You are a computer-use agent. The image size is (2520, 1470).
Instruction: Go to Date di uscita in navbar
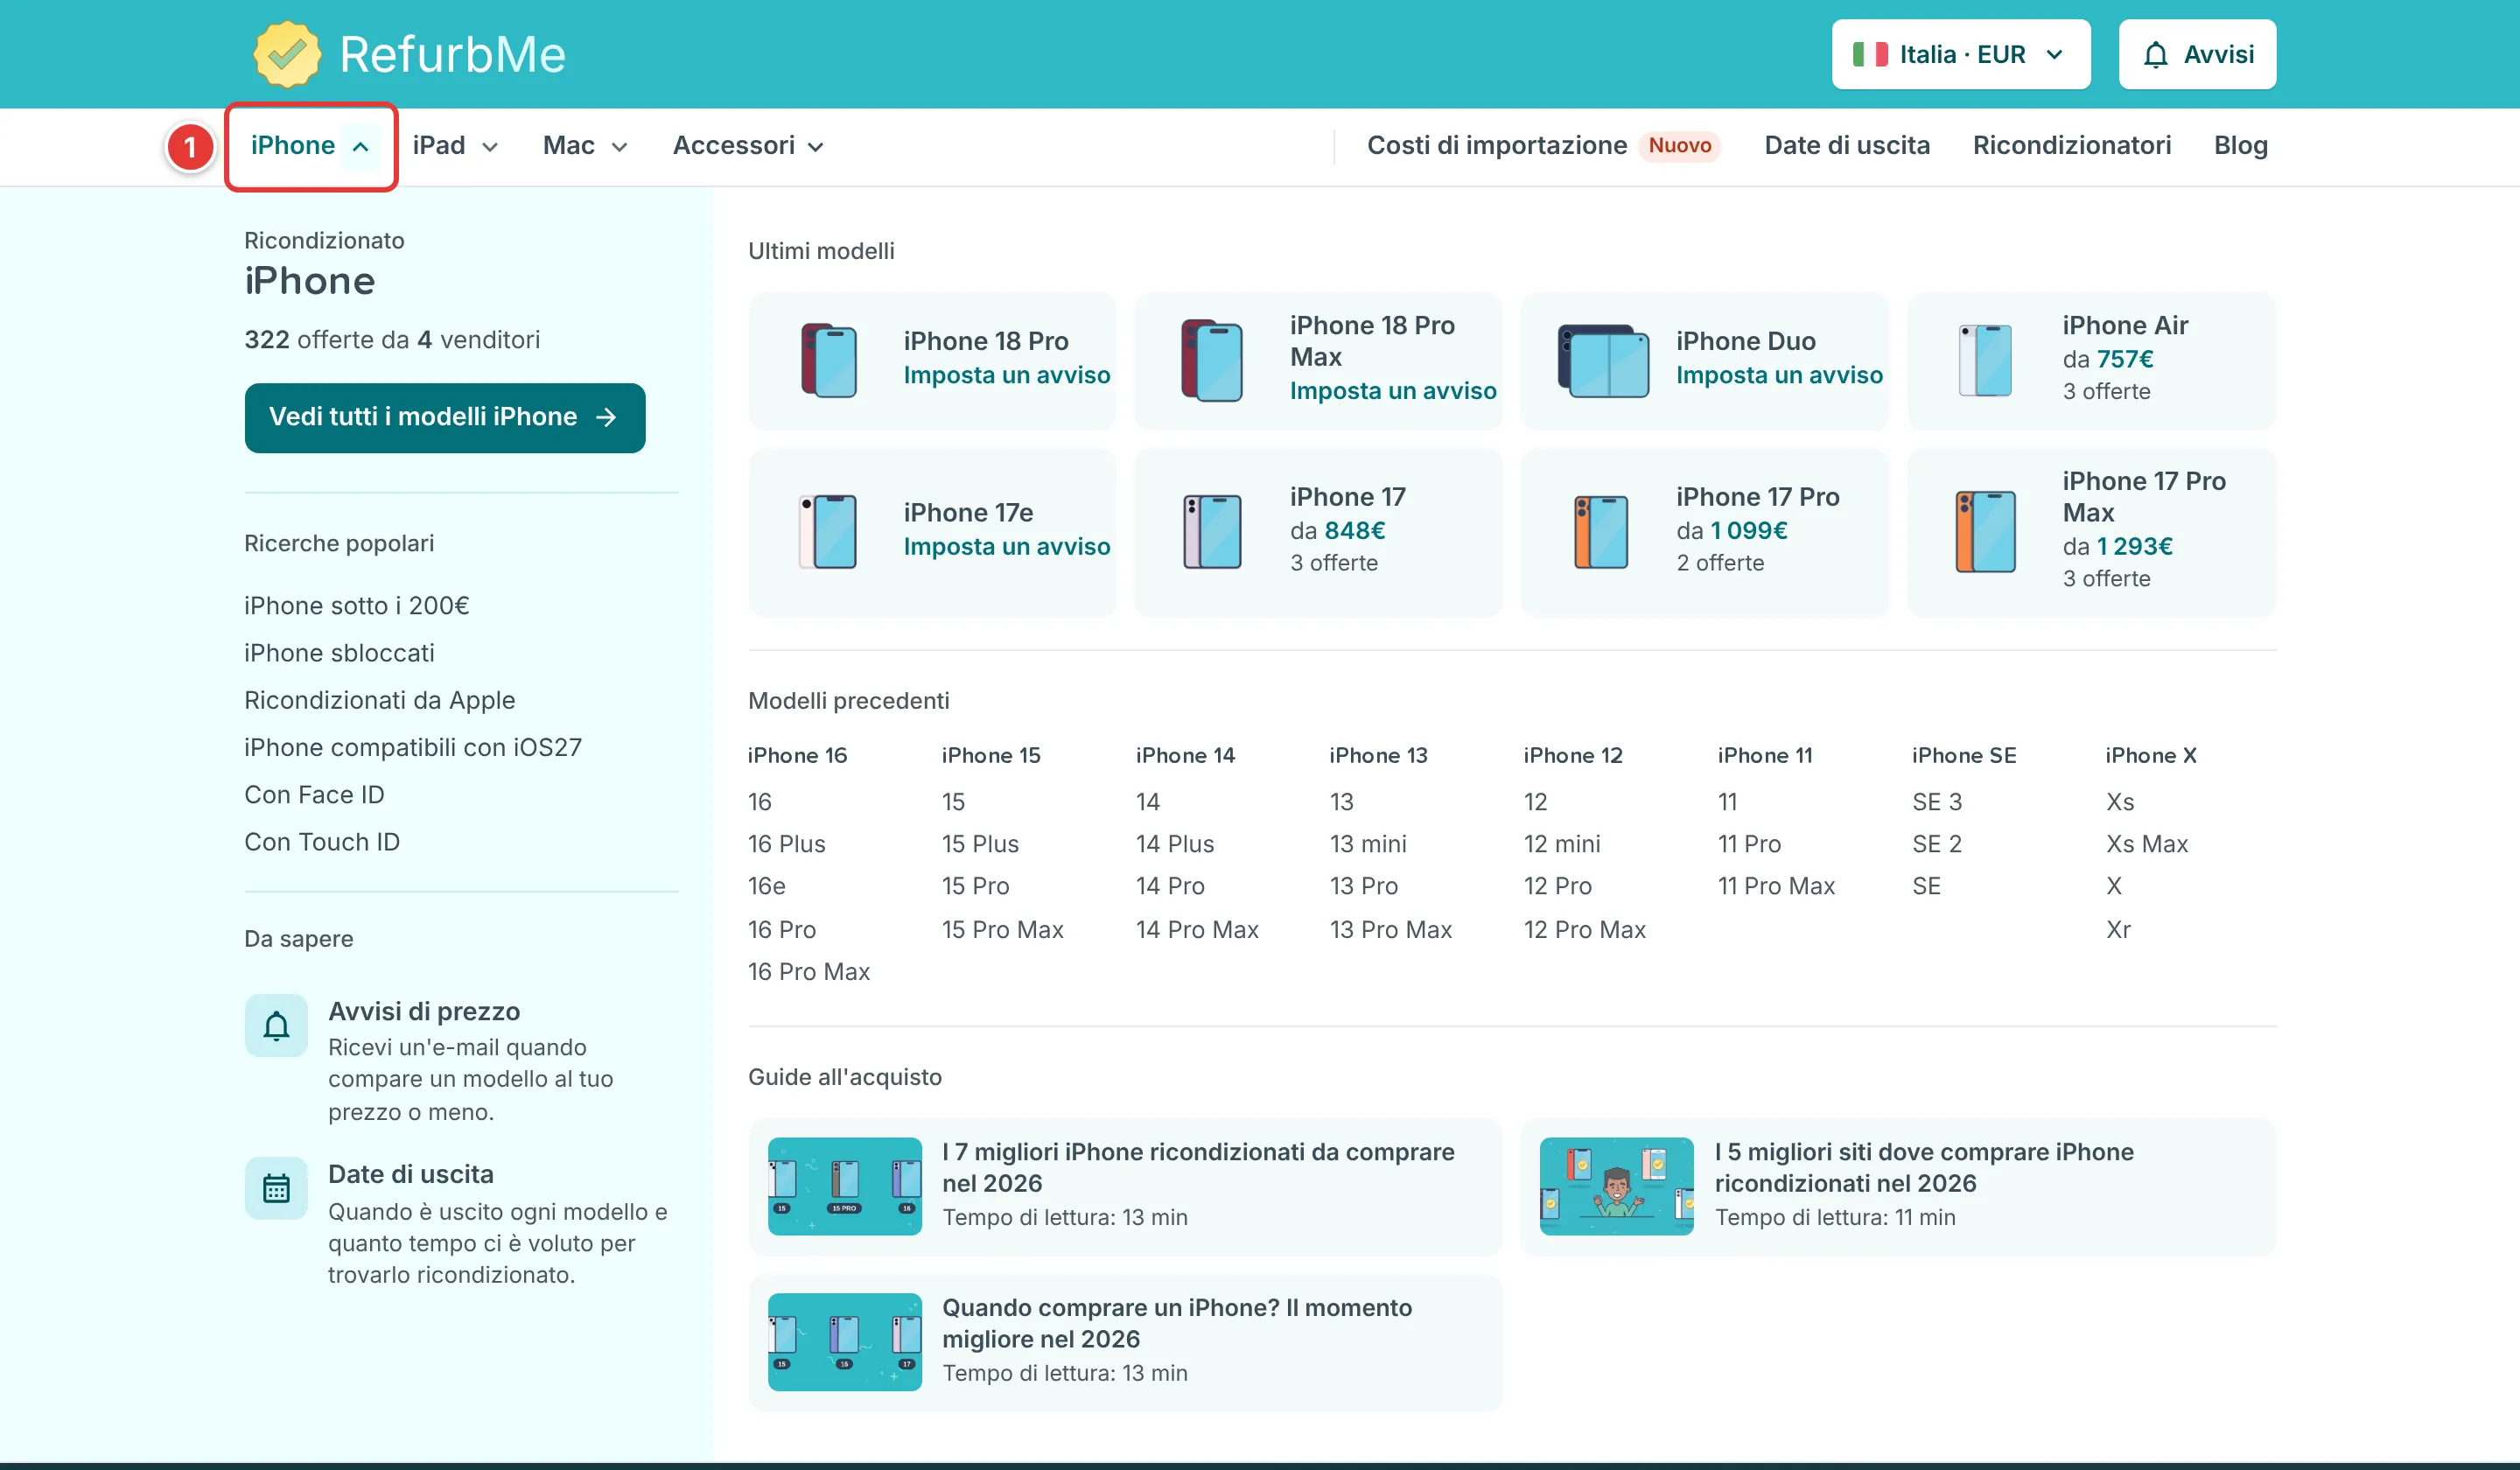pos(1847,145)
